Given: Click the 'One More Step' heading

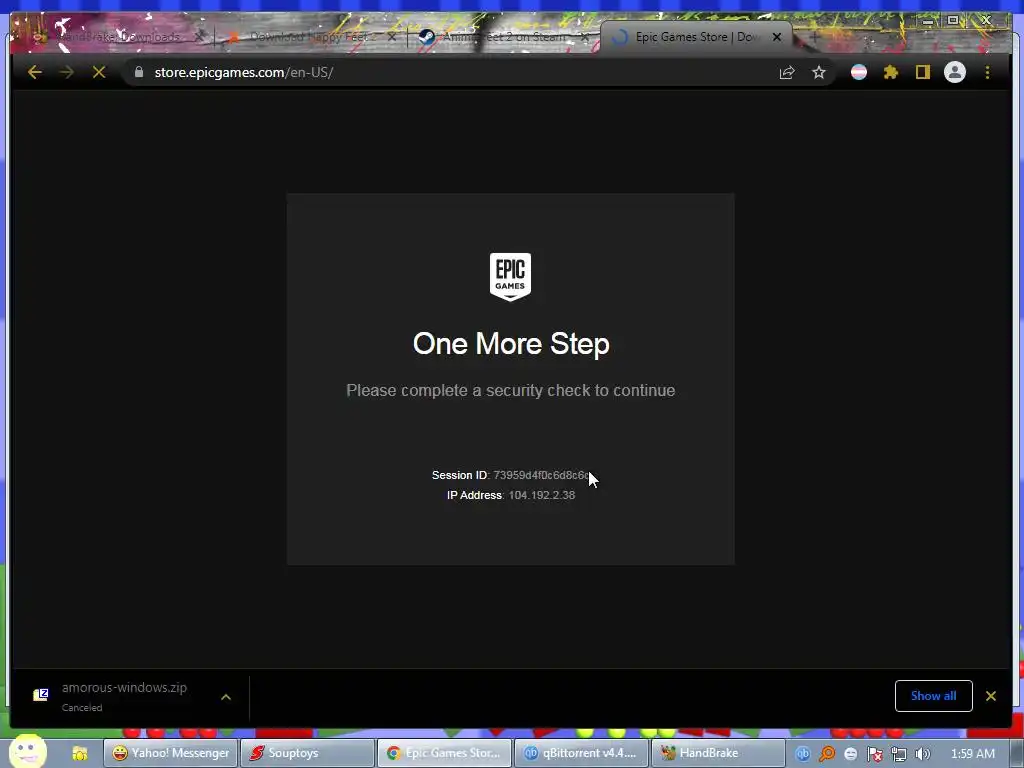Looking at the screenshot, I should 511,344.
